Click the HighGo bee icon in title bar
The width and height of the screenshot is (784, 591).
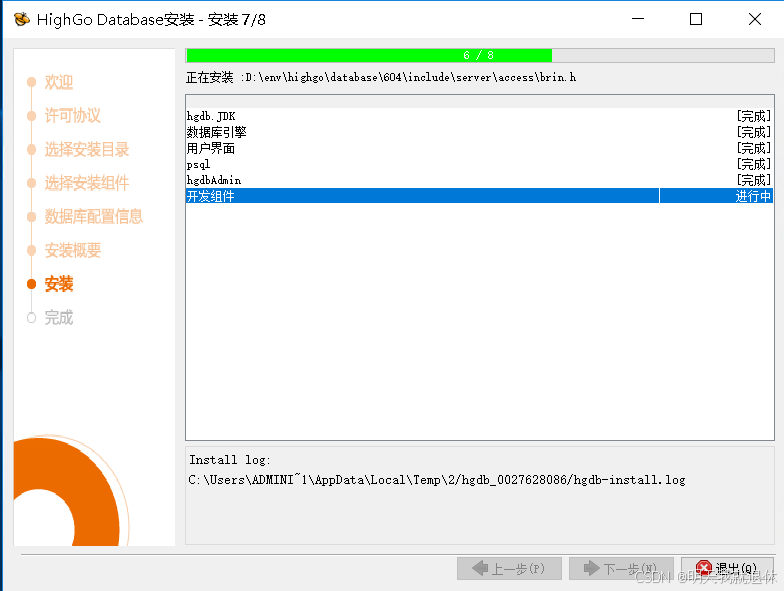point(22,20)
